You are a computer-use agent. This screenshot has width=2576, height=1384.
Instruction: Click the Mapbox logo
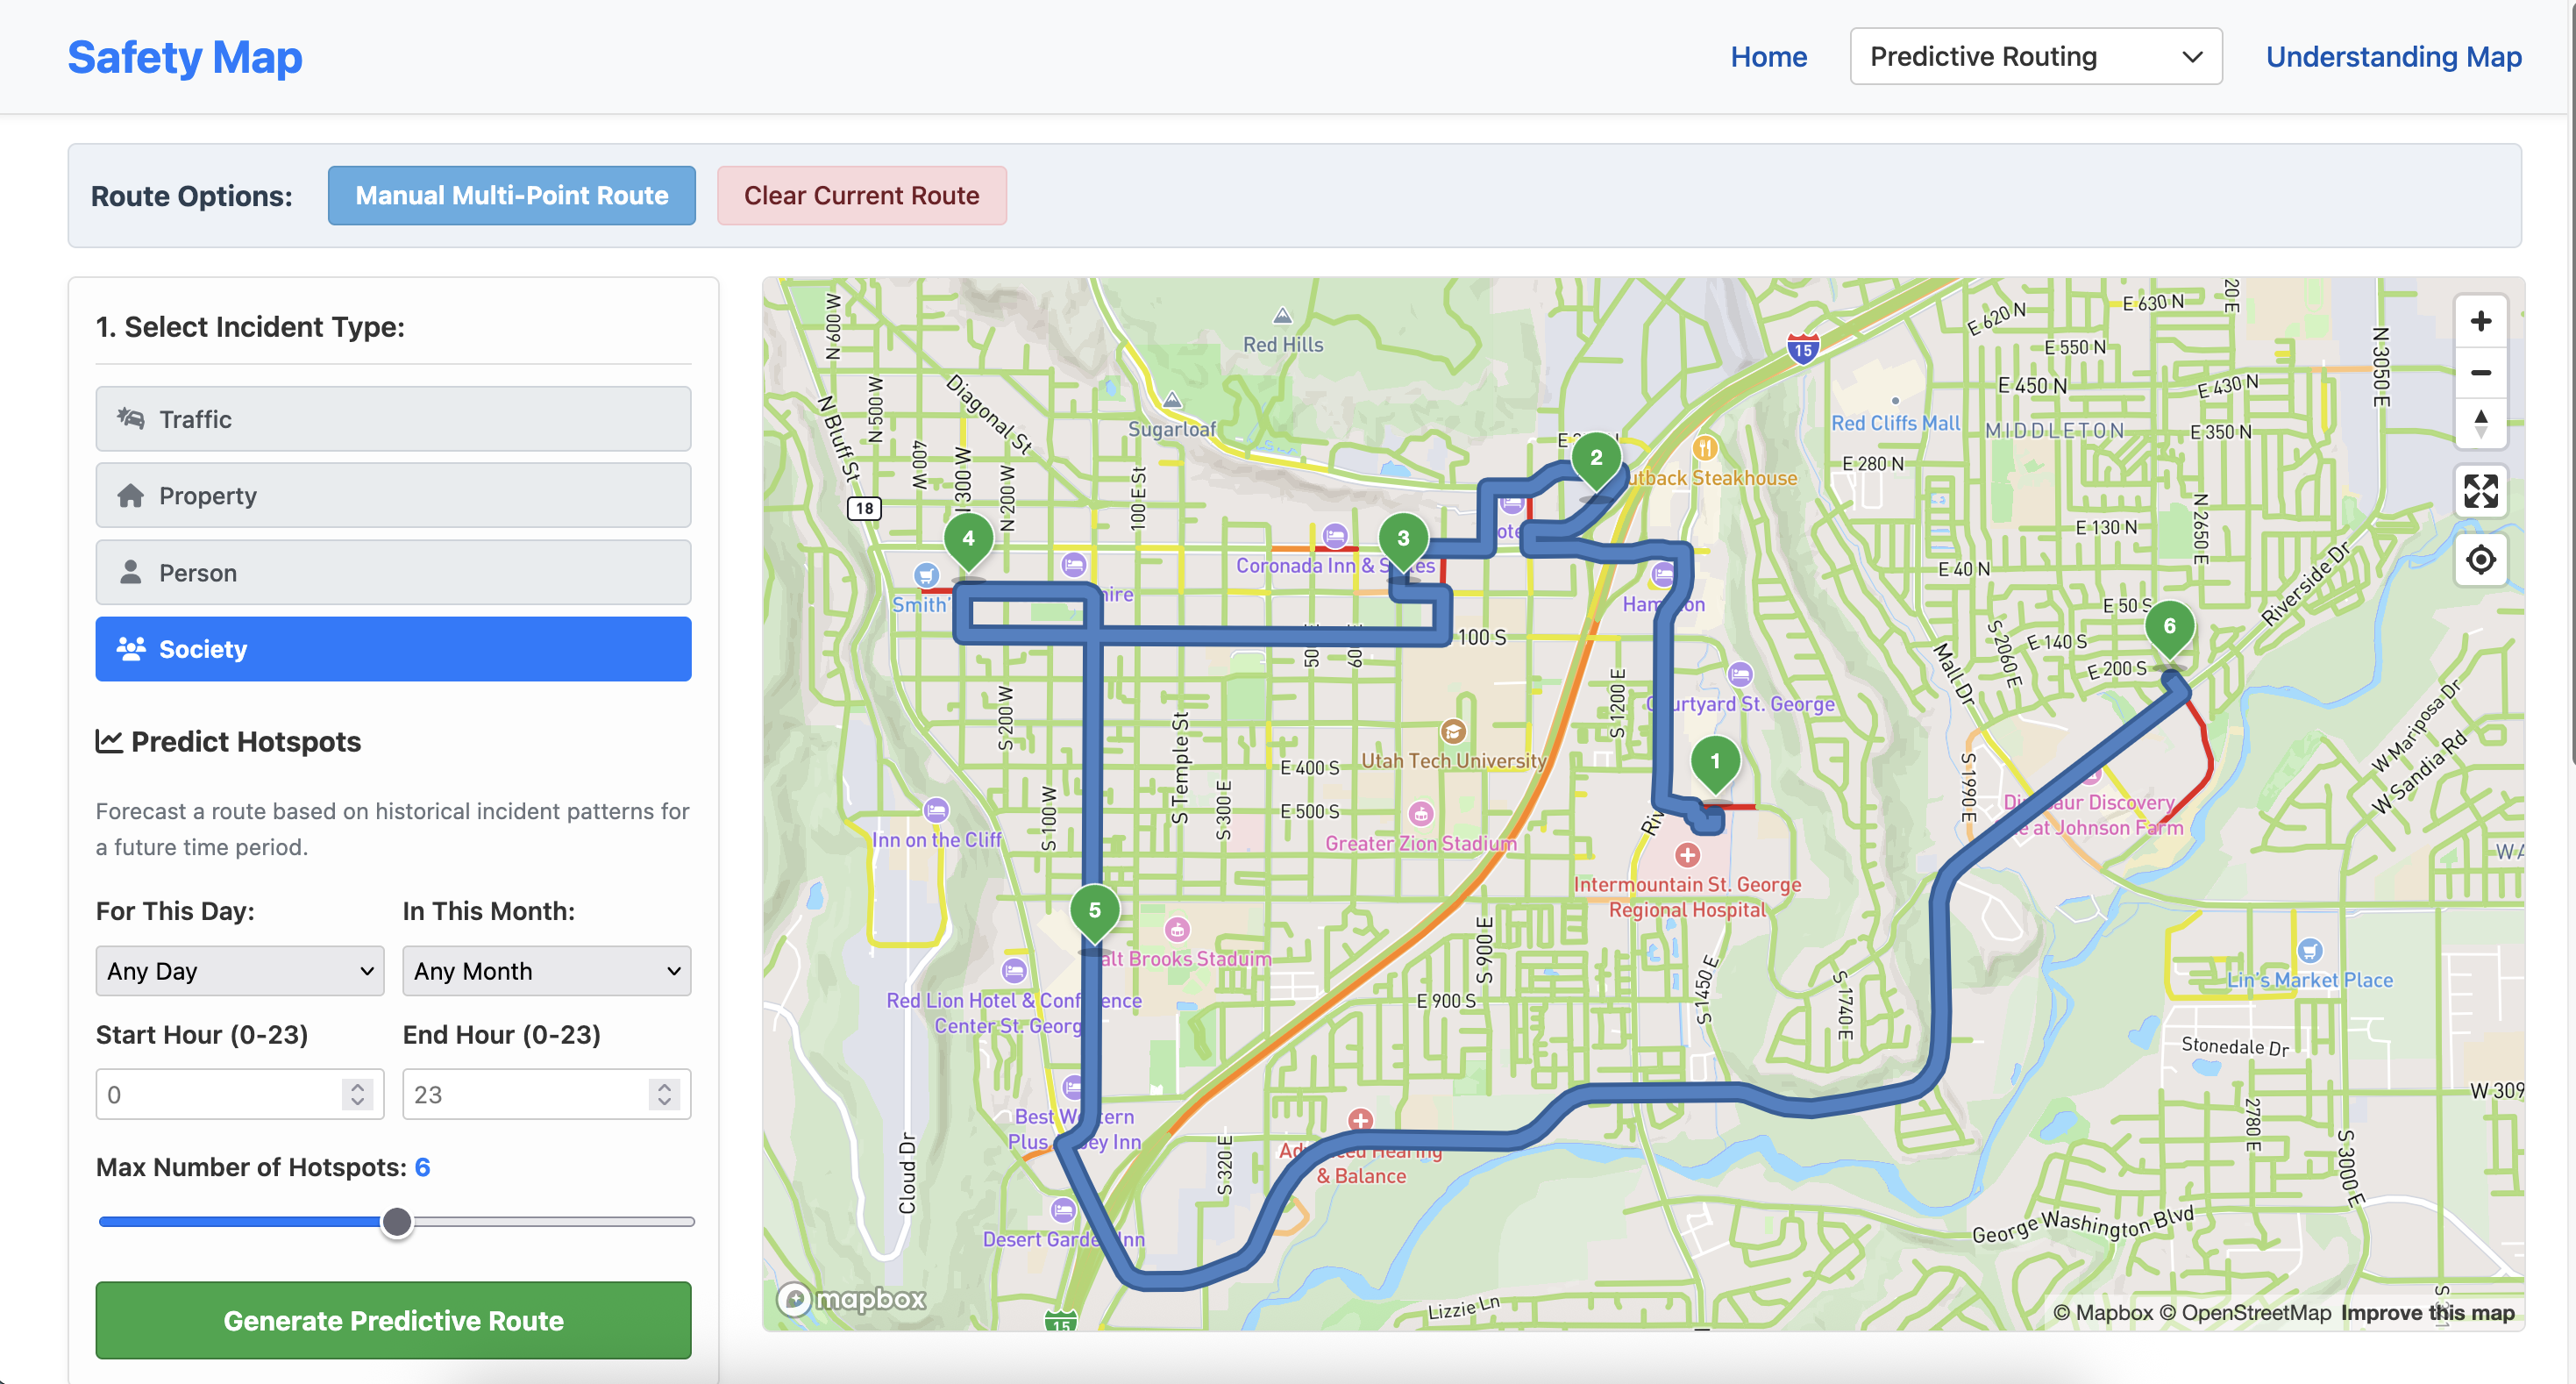click(852, 1299)
